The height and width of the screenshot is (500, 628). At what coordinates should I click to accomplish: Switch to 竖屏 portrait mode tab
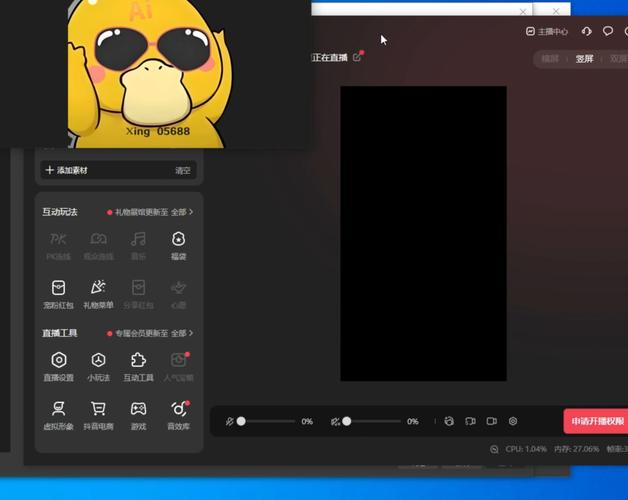pos(583,59)
